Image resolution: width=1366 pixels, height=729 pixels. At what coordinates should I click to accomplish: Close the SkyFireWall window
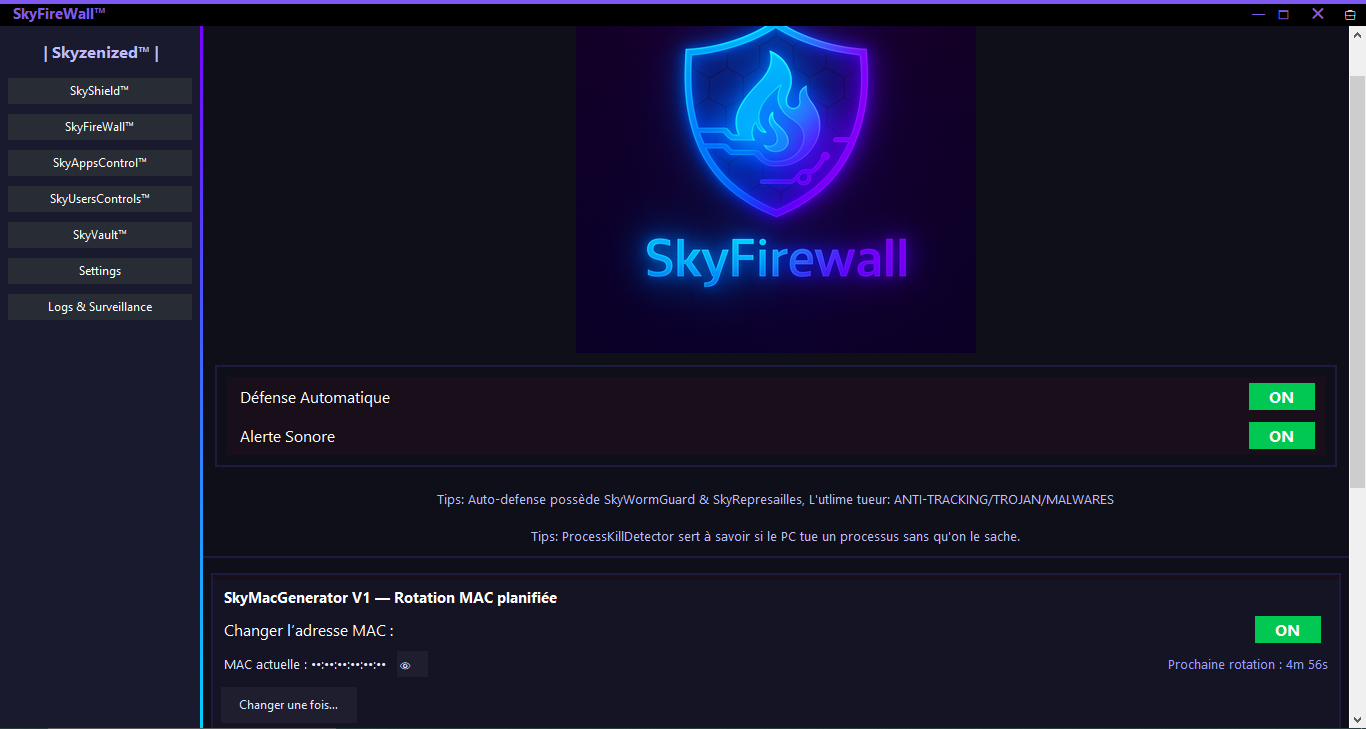tap(1318, 14)
